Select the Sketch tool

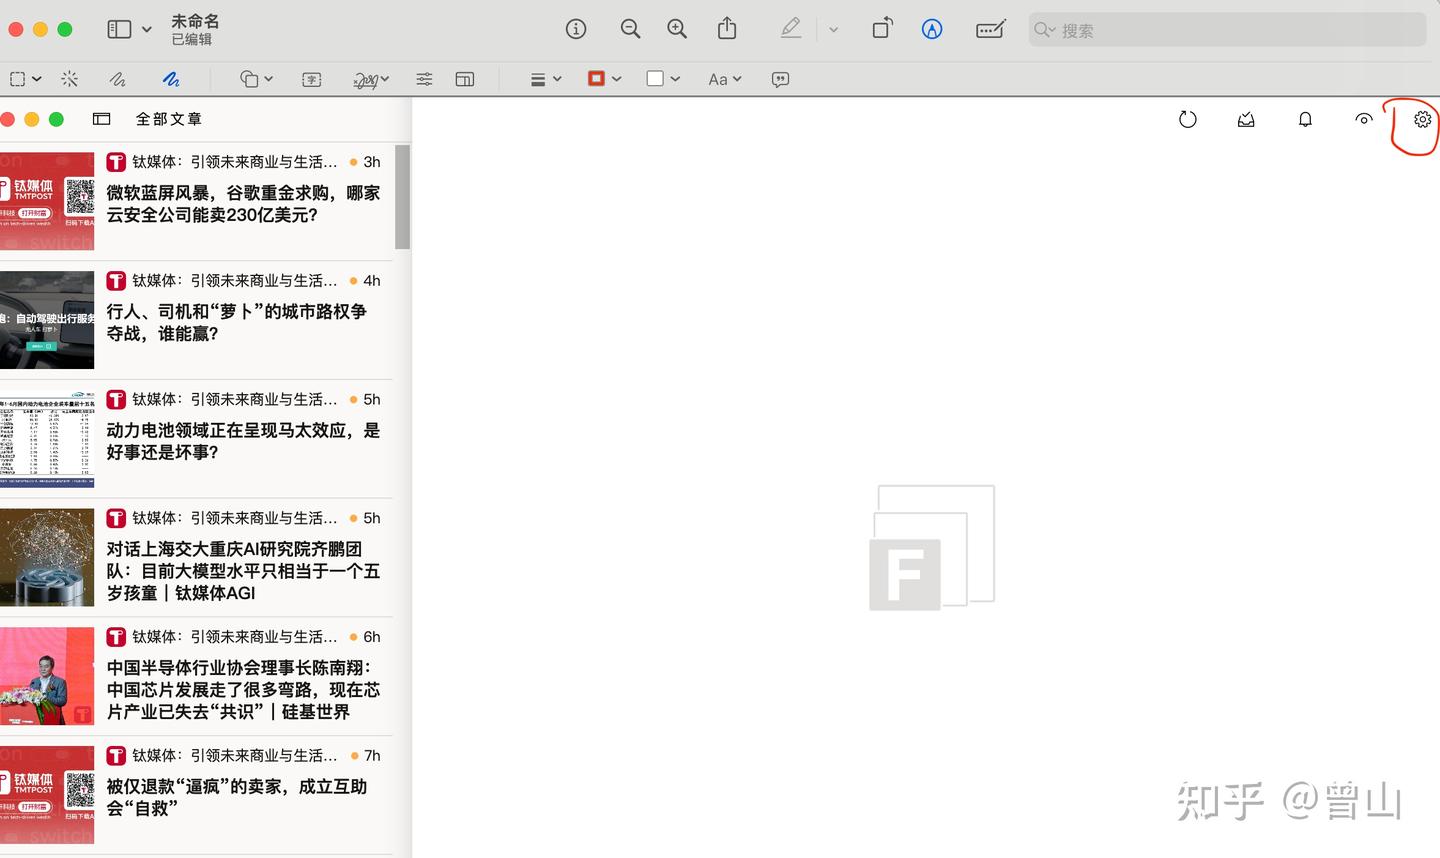(x=117, y=78)
